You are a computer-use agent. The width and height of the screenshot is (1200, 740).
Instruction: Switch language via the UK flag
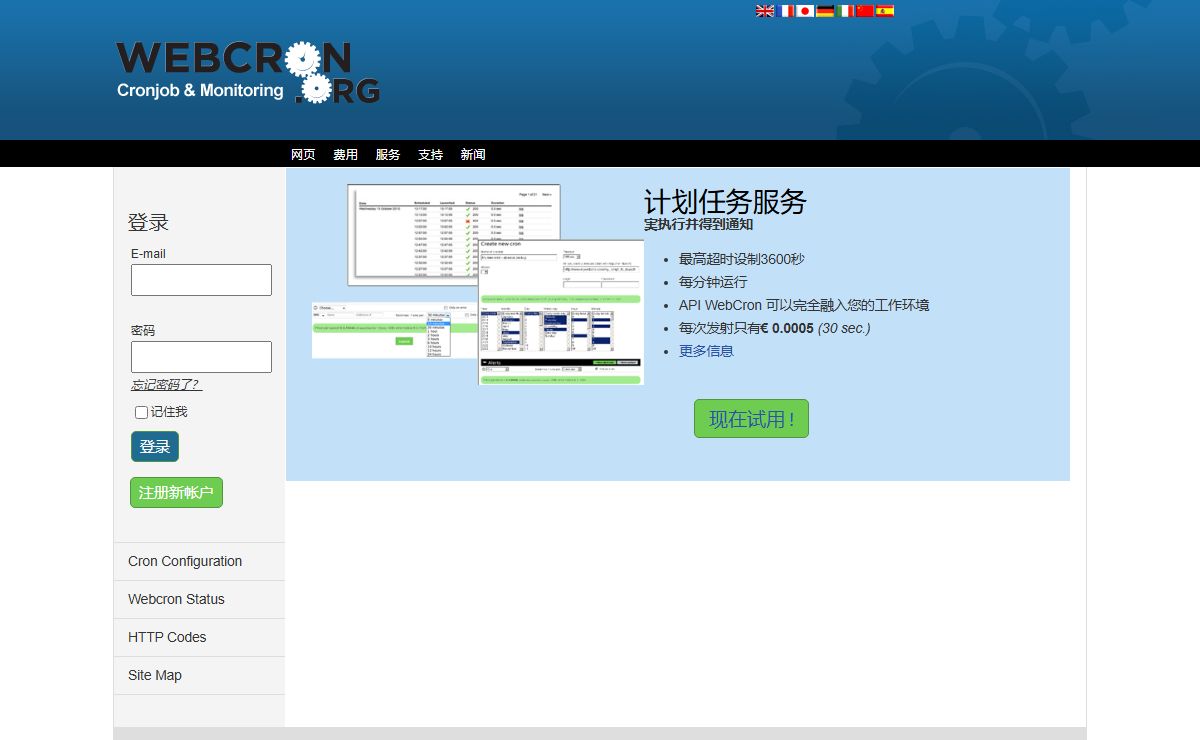point(765,11)
